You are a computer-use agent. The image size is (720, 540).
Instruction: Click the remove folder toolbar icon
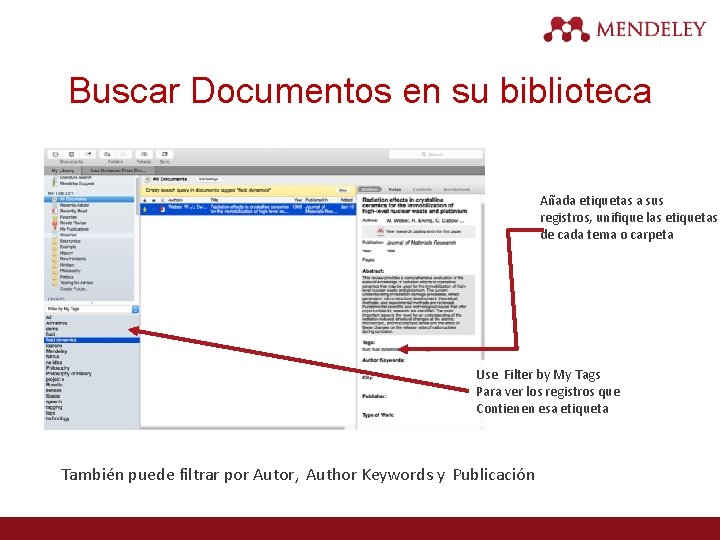124,154
